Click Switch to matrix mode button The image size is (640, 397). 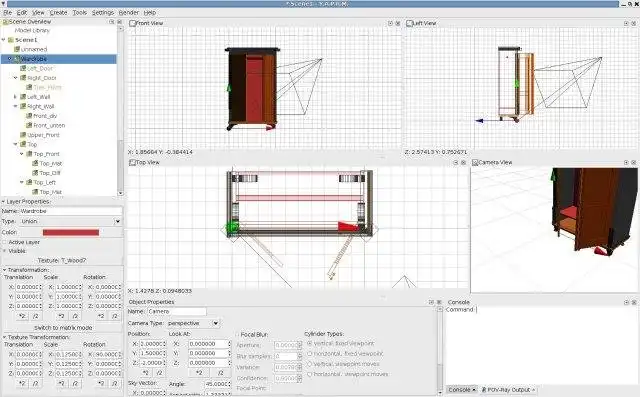pyautogui.click(x=62, y=328)
